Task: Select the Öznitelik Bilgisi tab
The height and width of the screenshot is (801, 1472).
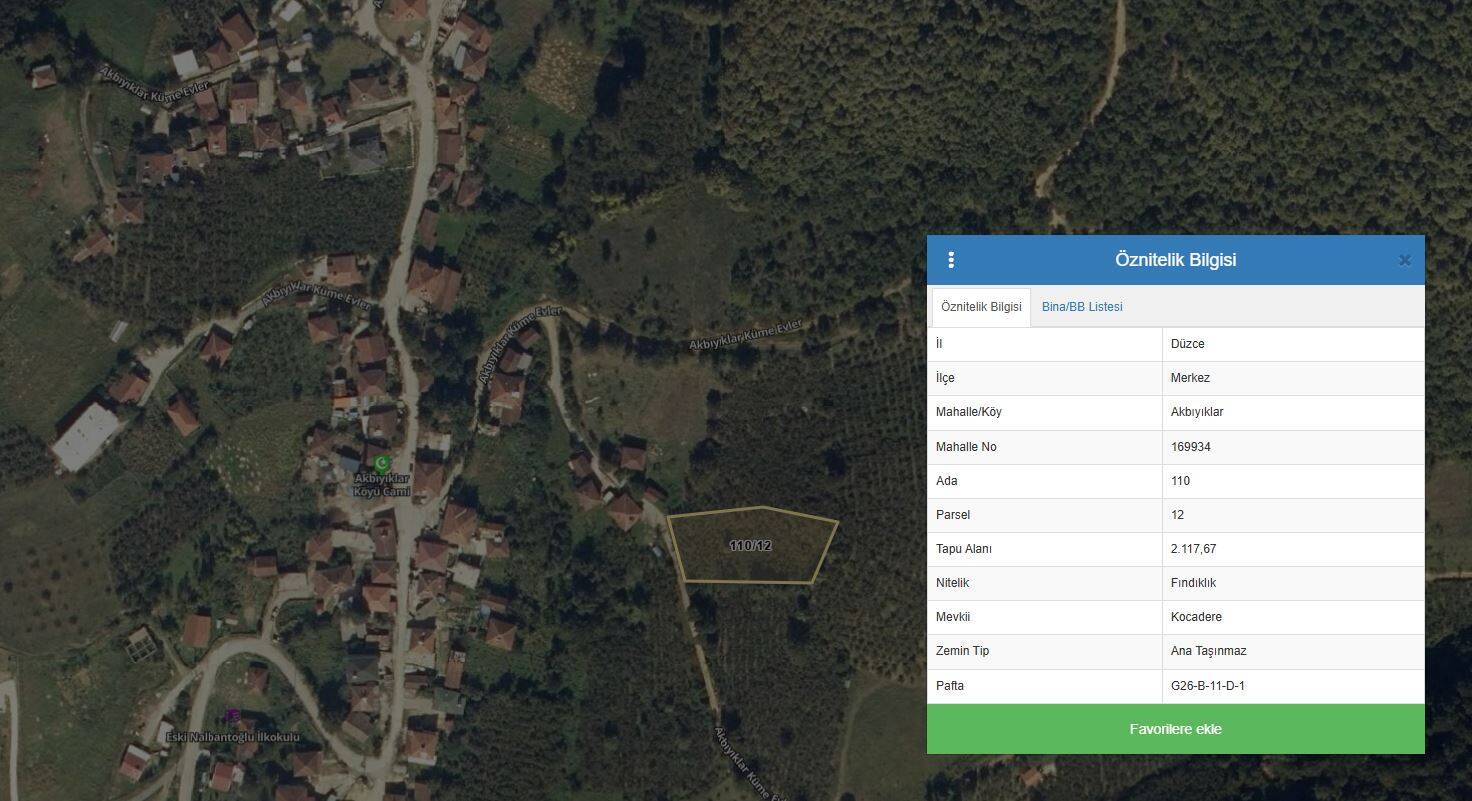Action: pyautogui.click(x=980, y=307)
